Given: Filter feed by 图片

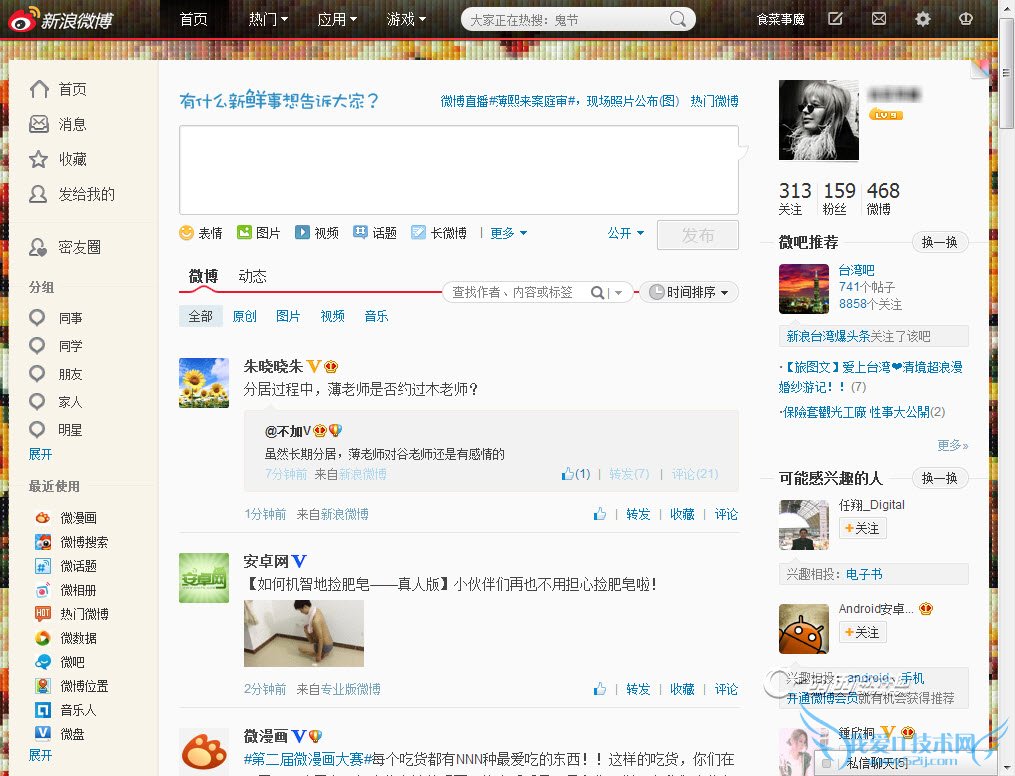Looking at the screenshot, I should pos(288,316).
